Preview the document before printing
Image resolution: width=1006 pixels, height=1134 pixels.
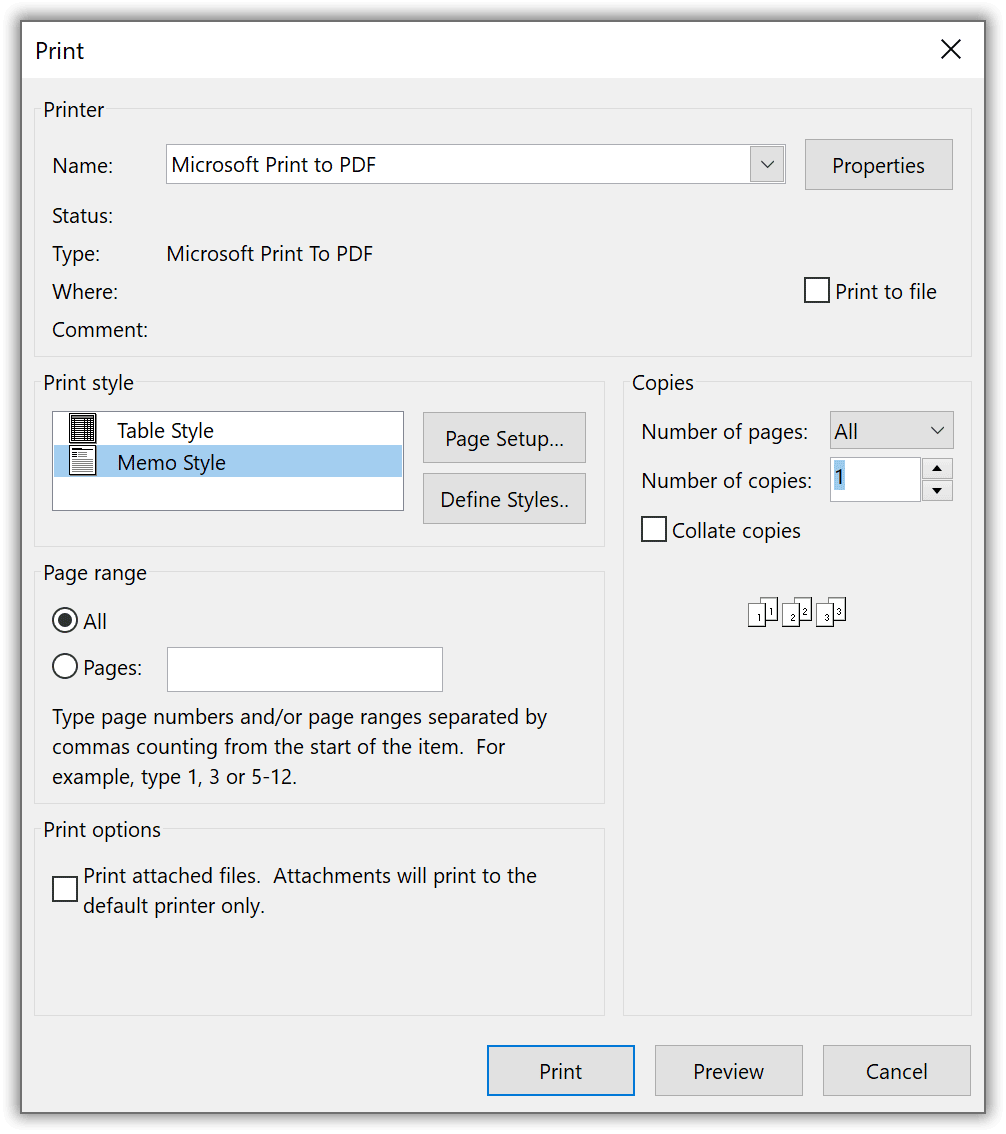[x=728, y=1070]
